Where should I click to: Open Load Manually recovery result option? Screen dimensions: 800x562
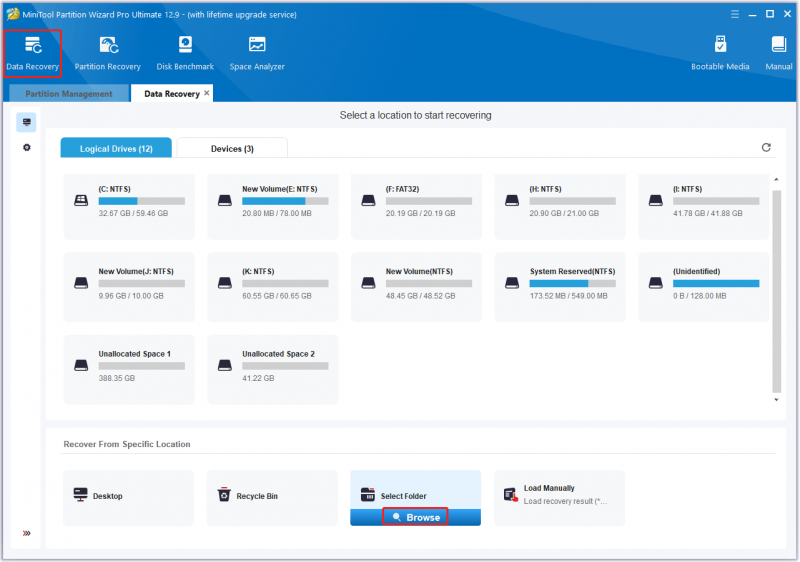point(559,498)
